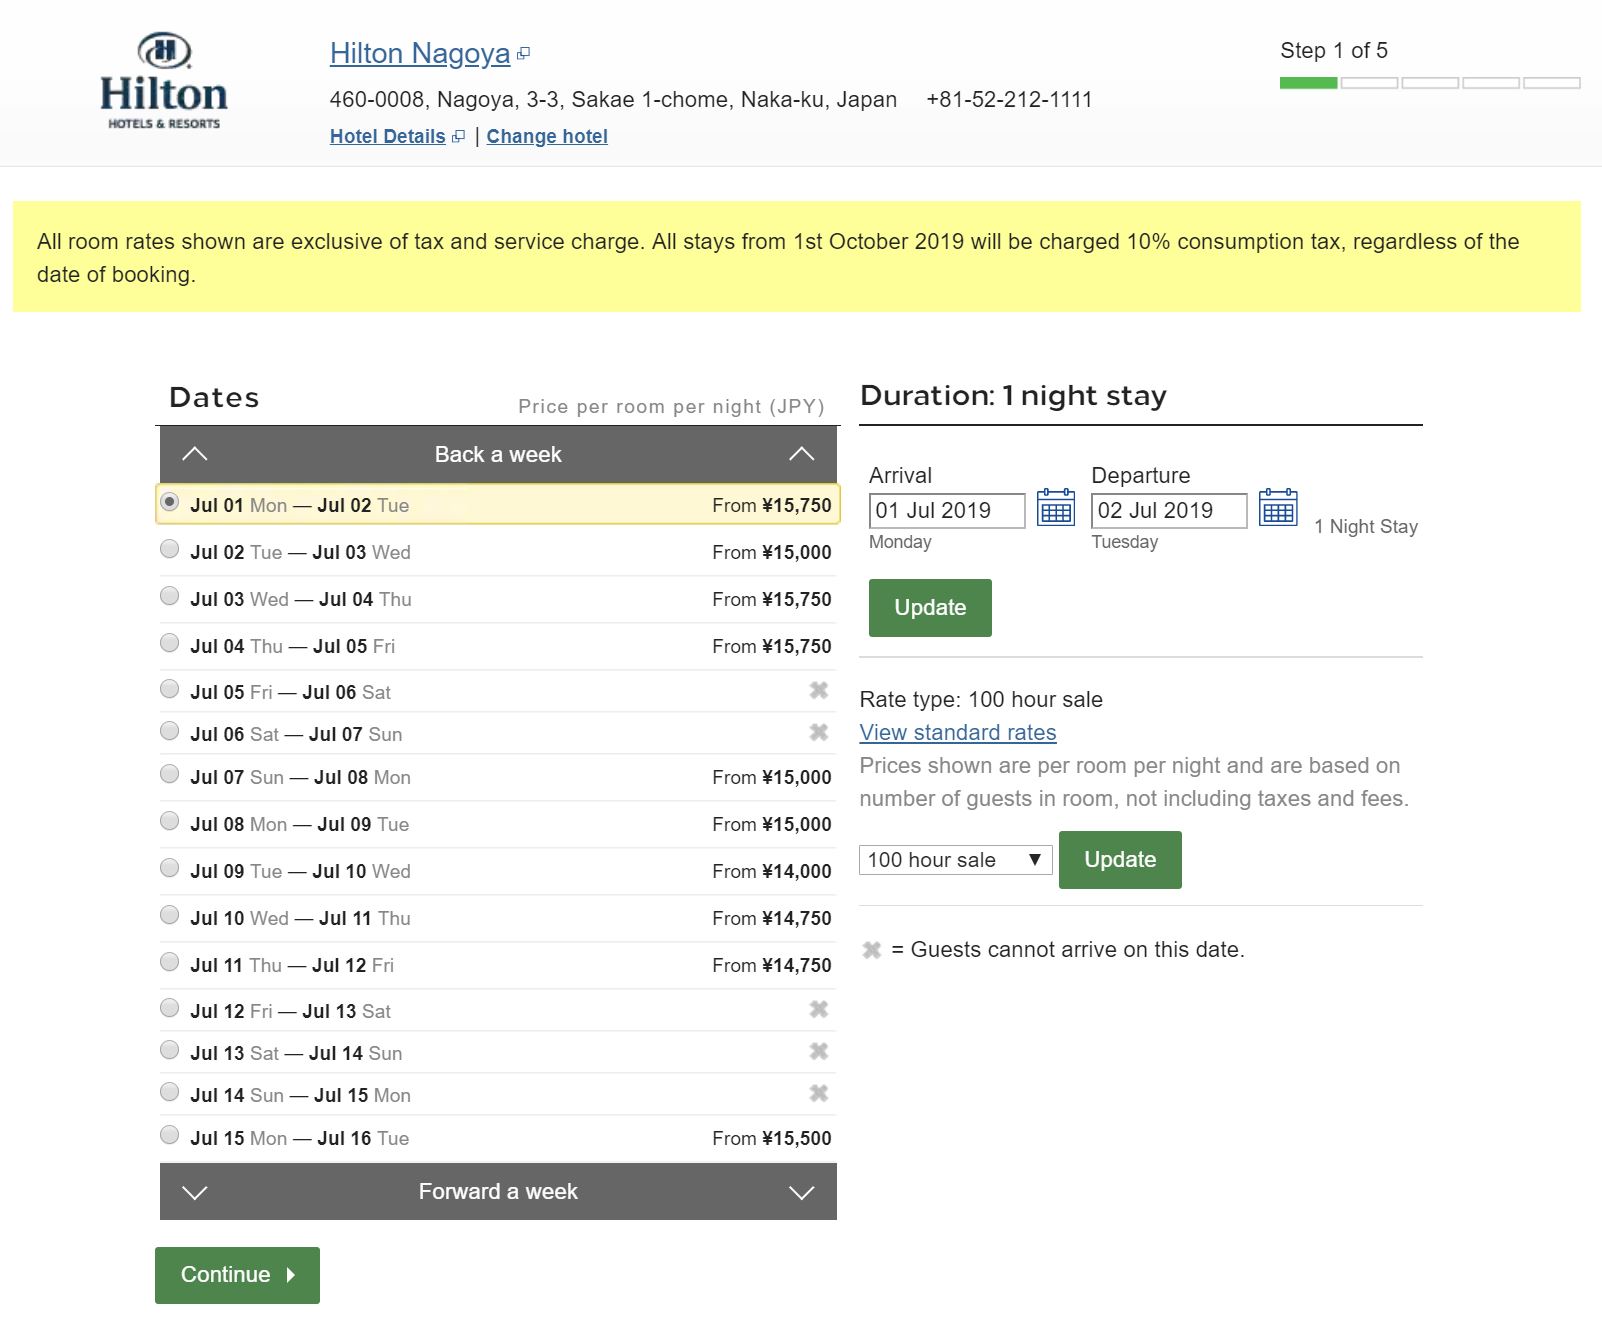Open the Arrival date calendar icon
This screenshot has width=1602, height=1327.
1056,508
